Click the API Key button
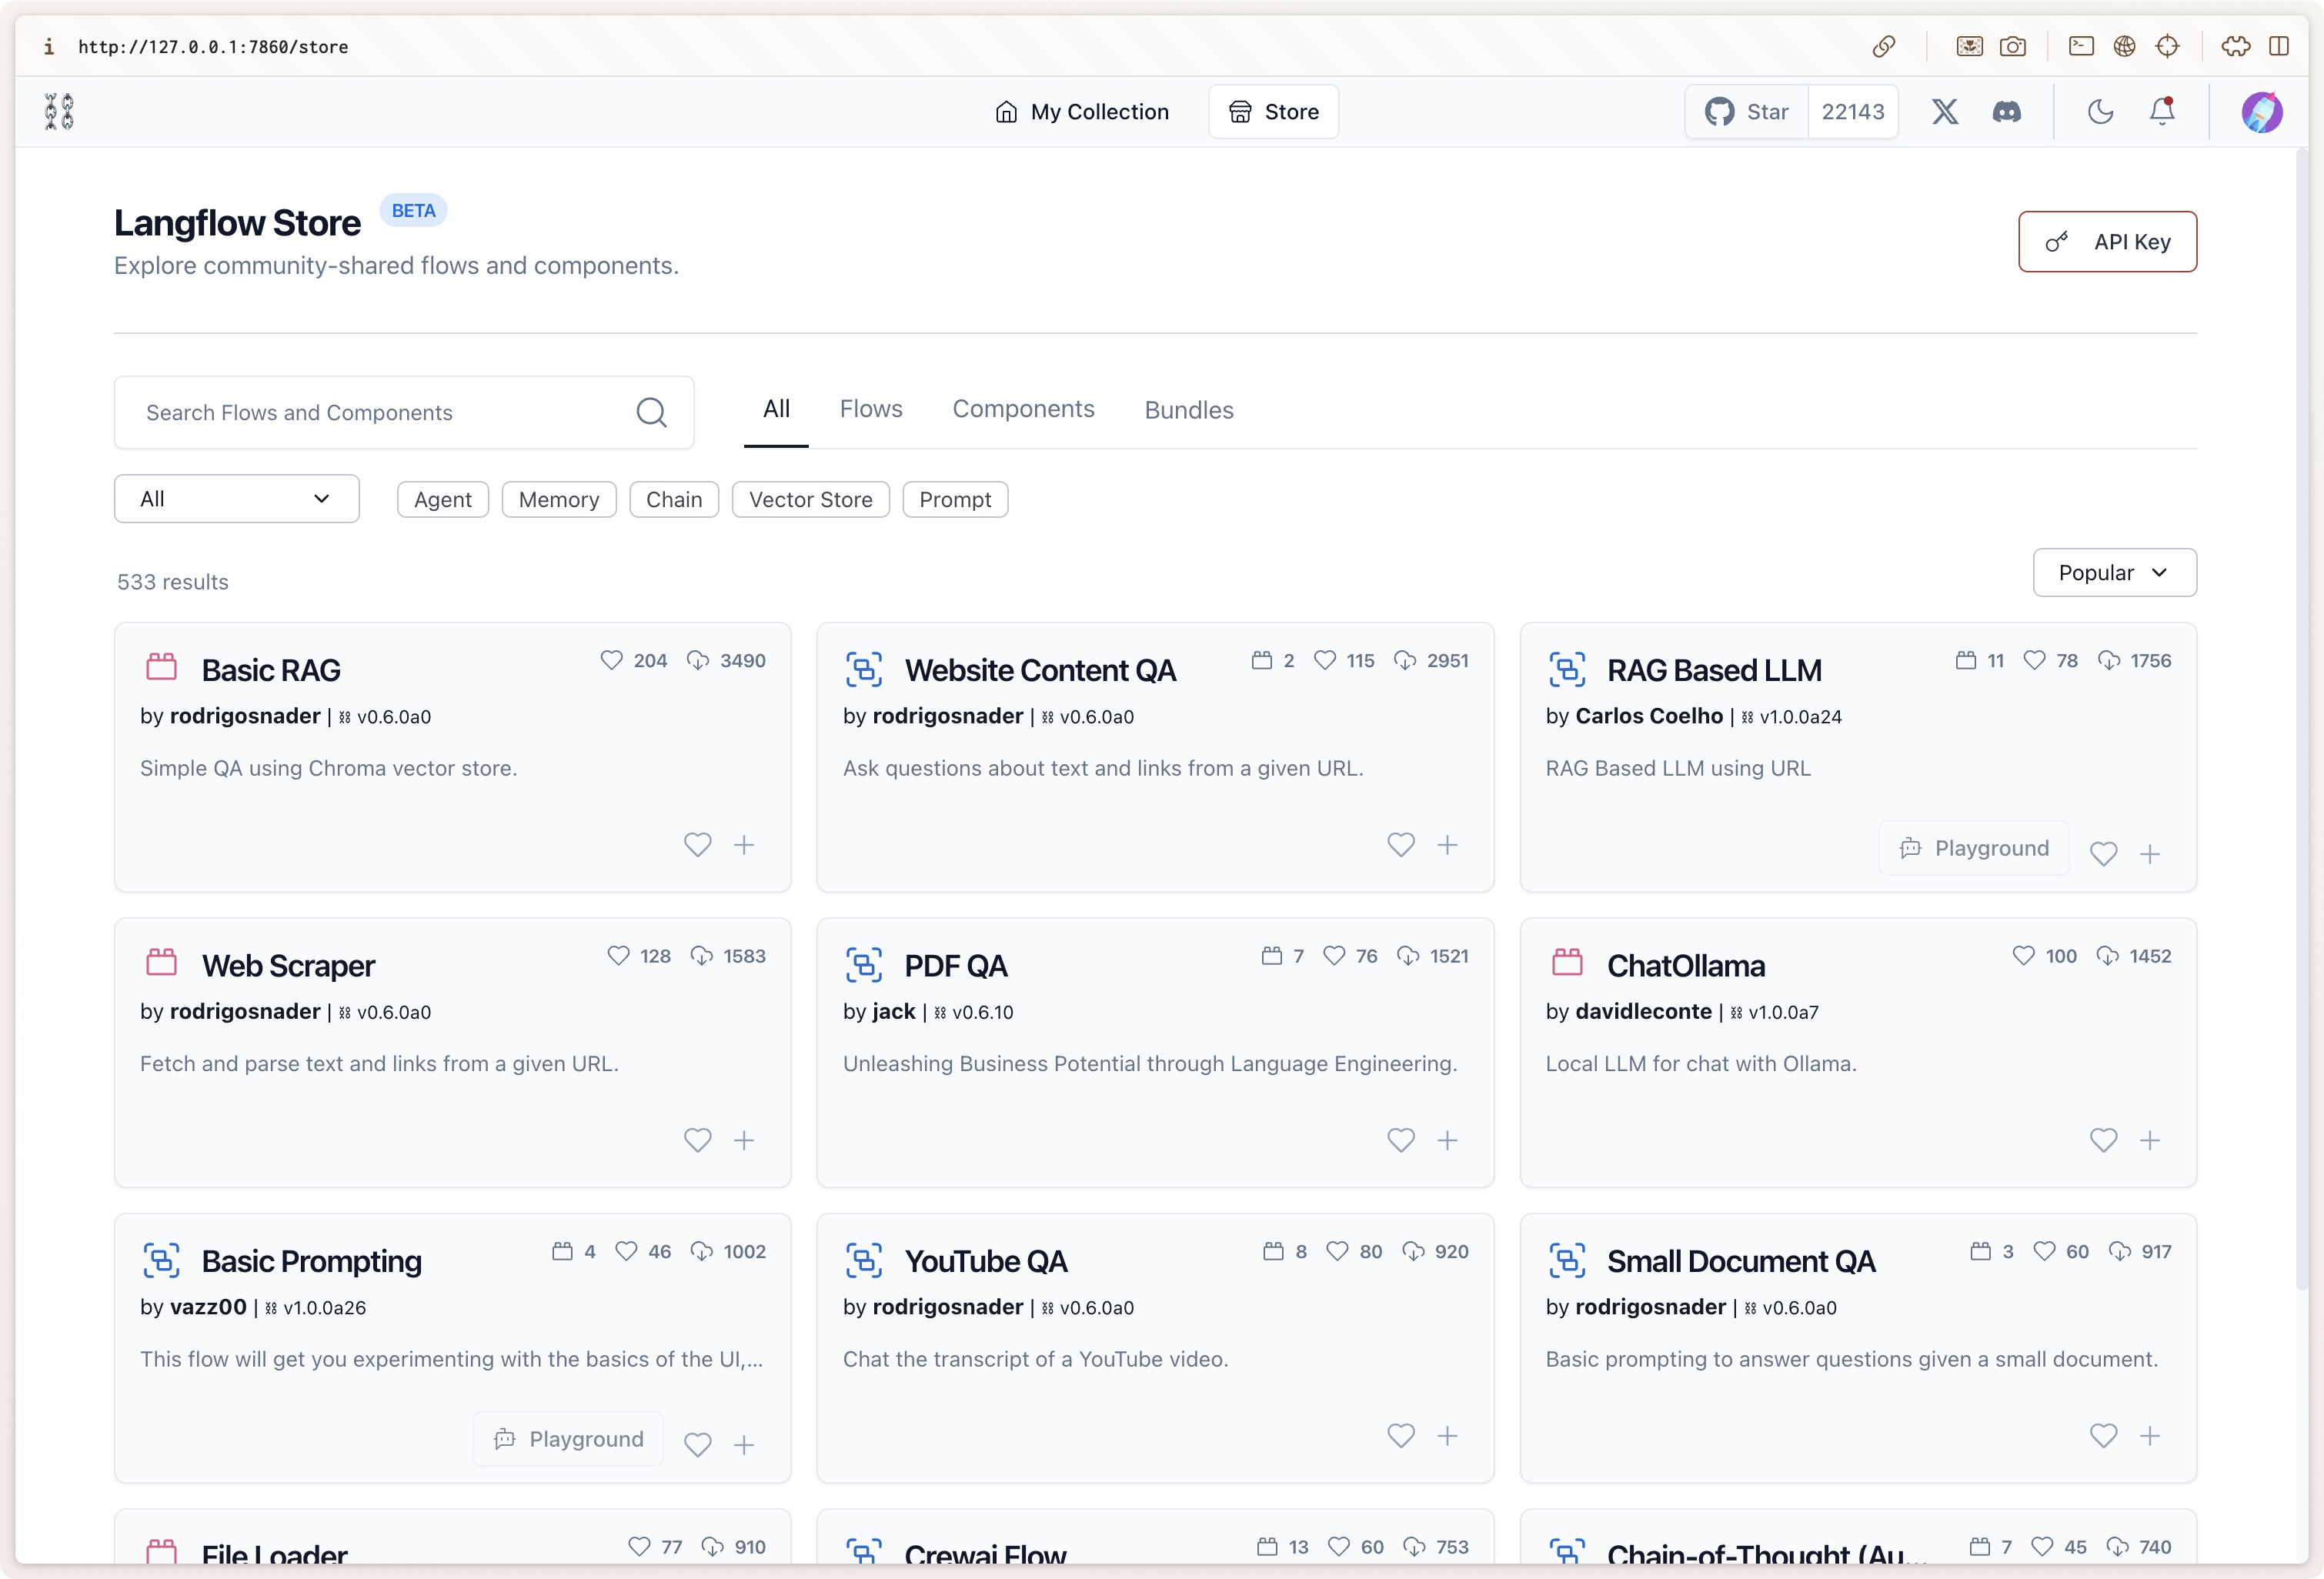Viewport: 2324px width, 1579px height. coord(2107,241)
